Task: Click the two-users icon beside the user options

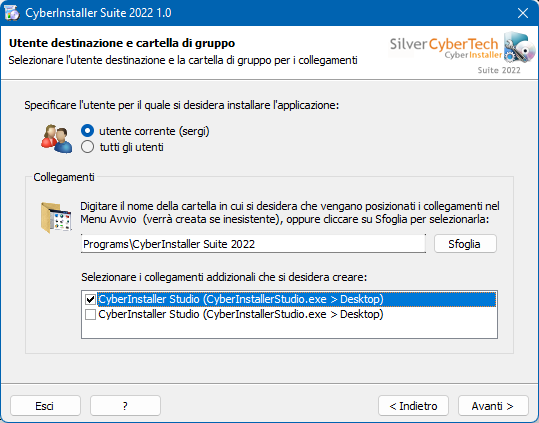Action: pos(57,139)
